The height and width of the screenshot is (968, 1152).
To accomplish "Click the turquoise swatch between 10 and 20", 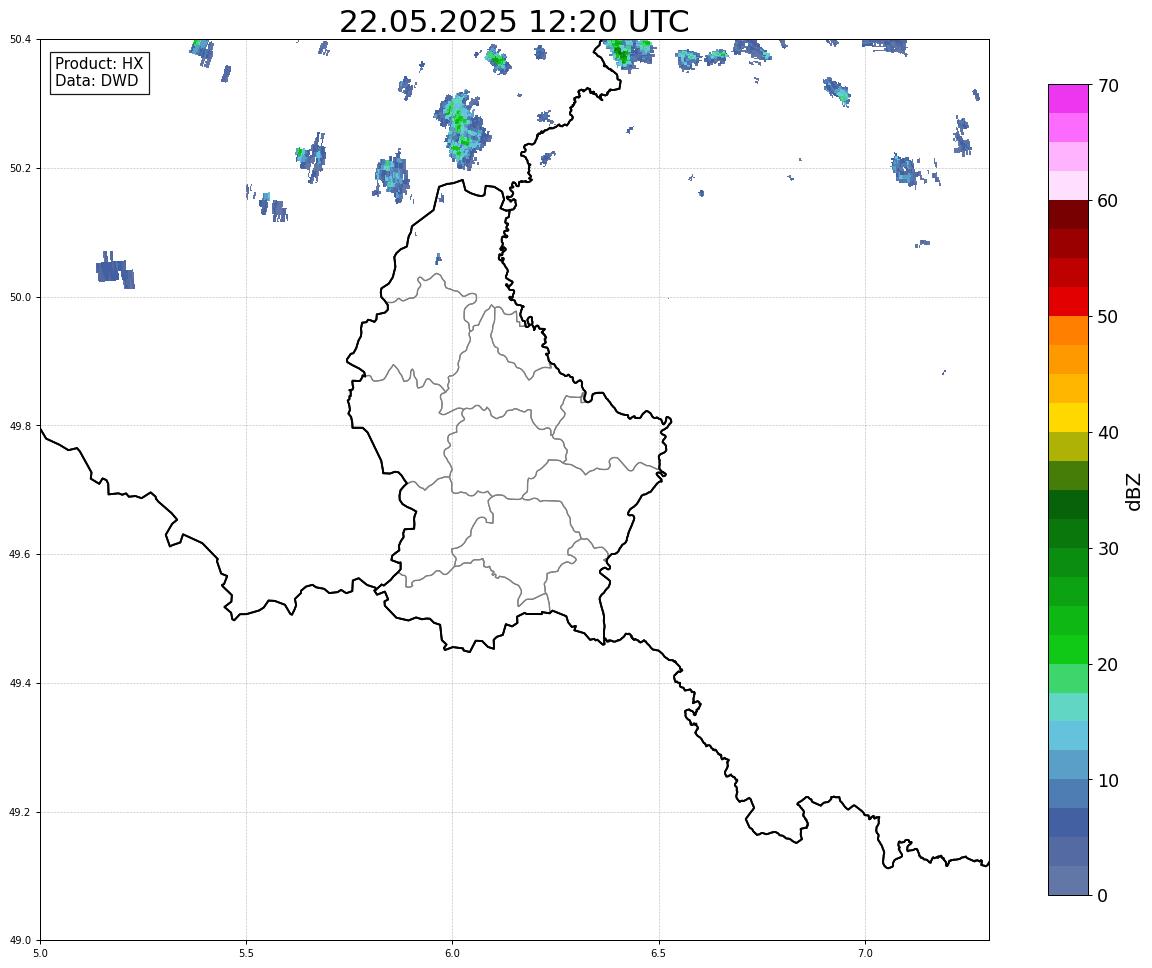I will pos(1068,707).
